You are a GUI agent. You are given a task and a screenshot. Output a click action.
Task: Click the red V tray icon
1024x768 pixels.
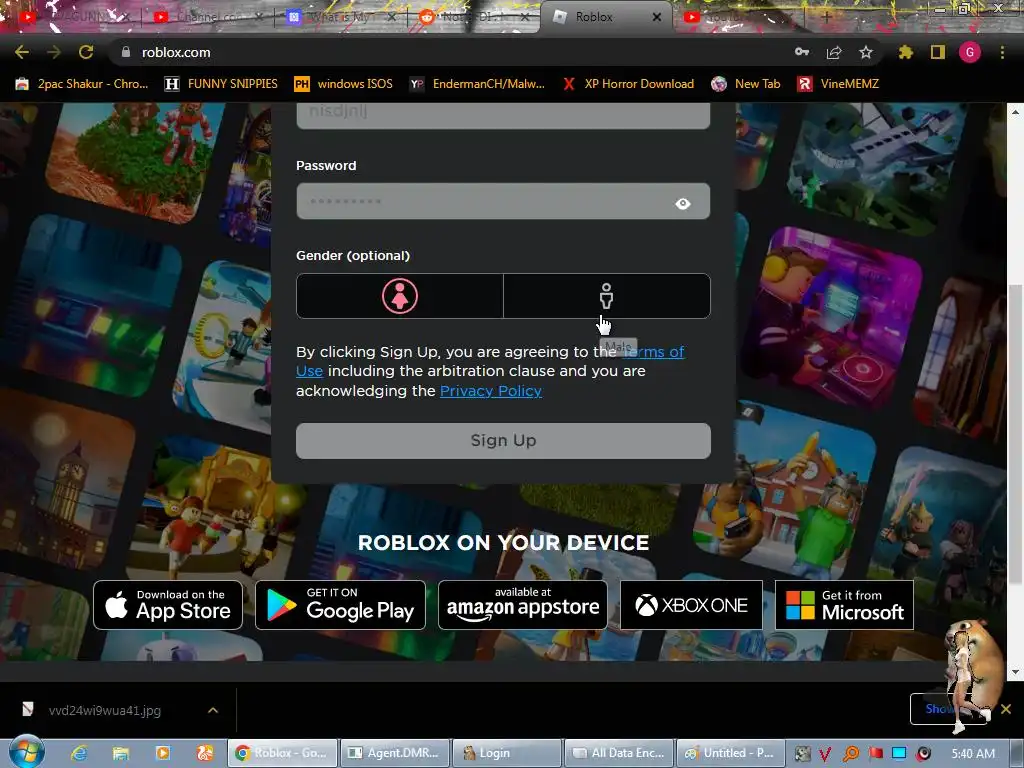[825, 754]
